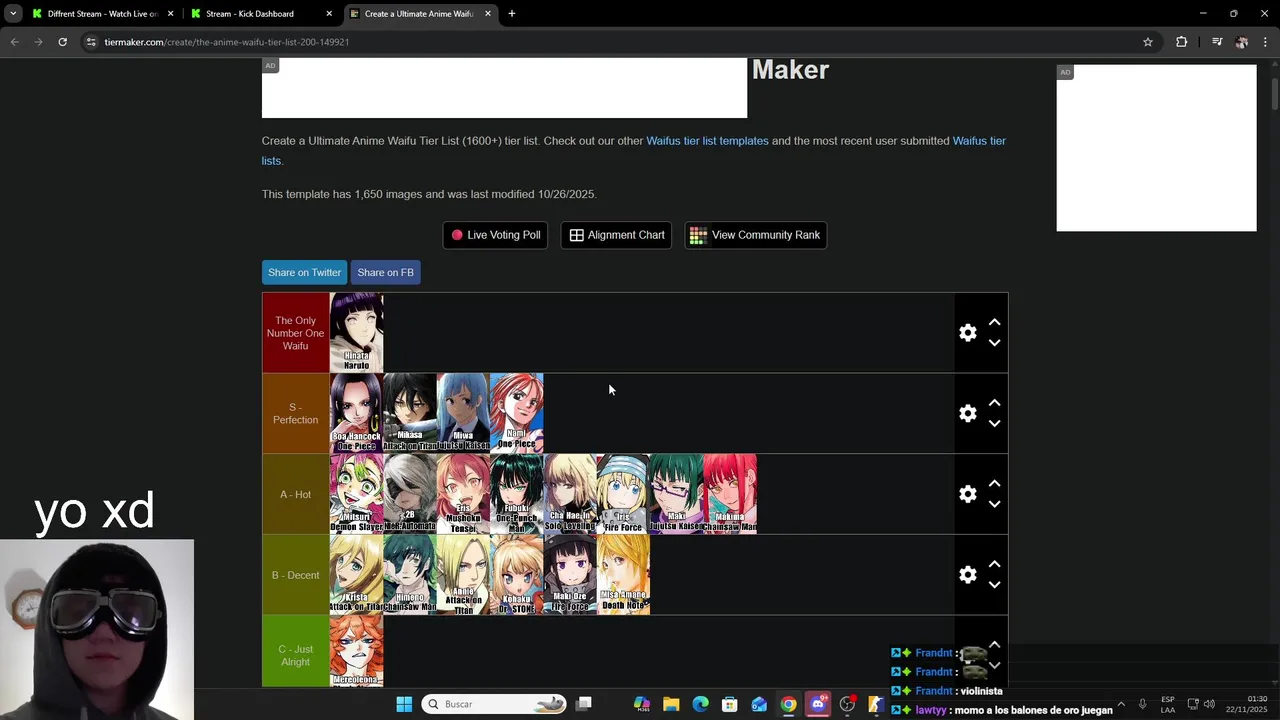
Task: Open Chrome three-dot menu
Action: (1265, 42)
